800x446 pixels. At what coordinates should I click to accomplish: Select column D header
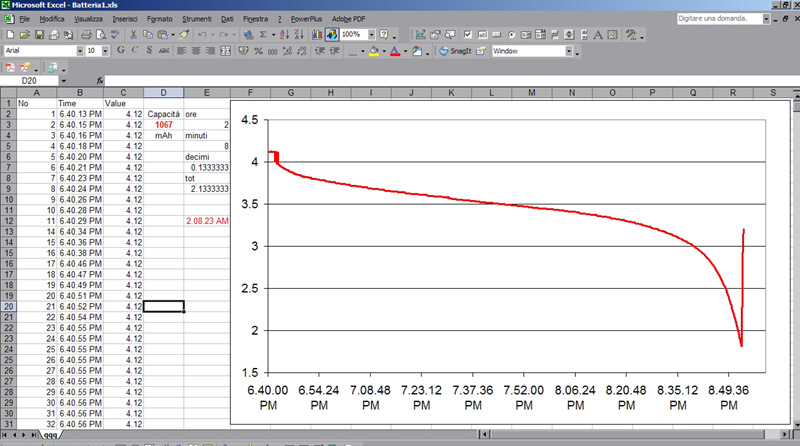[163, 92]
